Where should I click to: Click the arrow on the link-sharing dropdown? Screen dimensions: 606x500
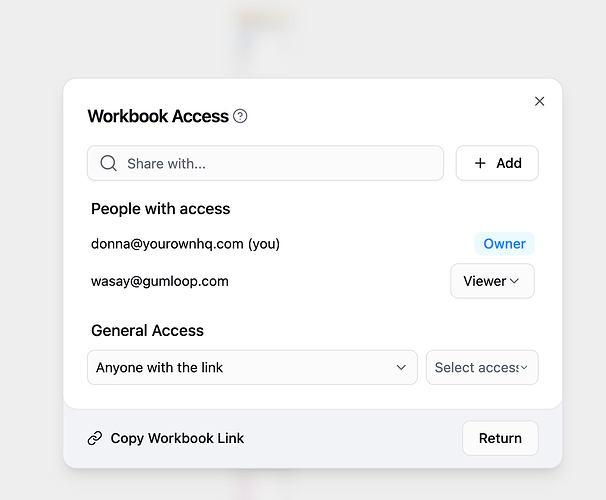pos(402,367)
